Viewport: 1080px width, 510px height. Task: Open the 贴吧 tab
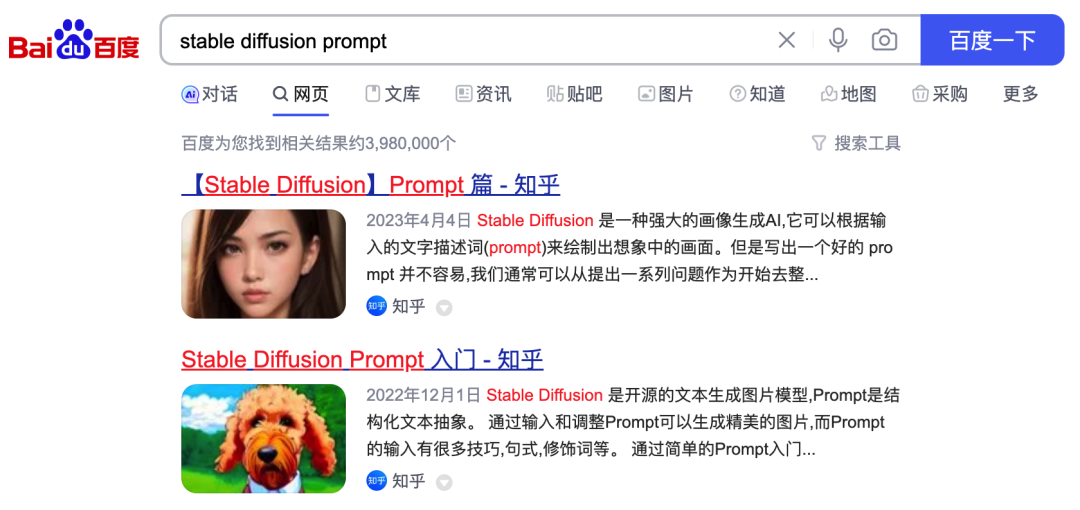(574, 94)
